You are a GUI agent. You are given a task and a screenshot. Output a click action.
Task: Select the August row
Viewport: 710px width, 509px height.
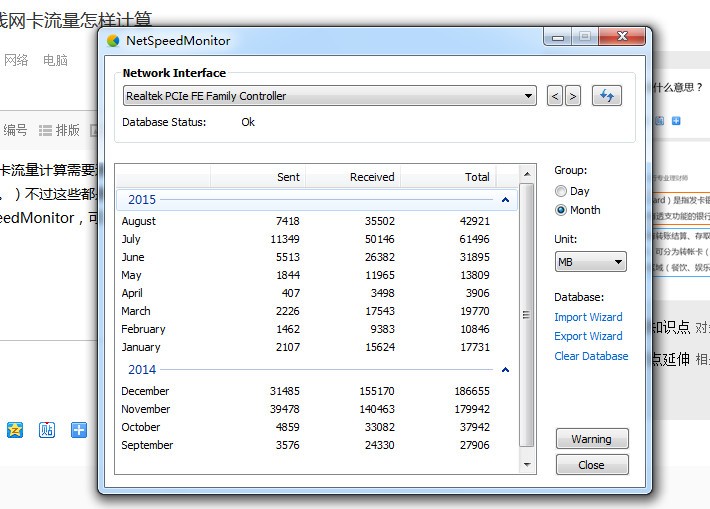(316, 221)
